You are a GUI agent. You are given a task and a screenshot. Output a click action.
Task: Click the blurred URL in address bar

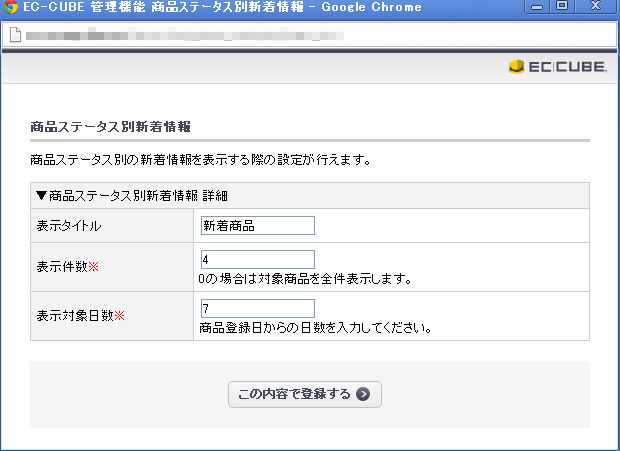click(x=185, y=35)
